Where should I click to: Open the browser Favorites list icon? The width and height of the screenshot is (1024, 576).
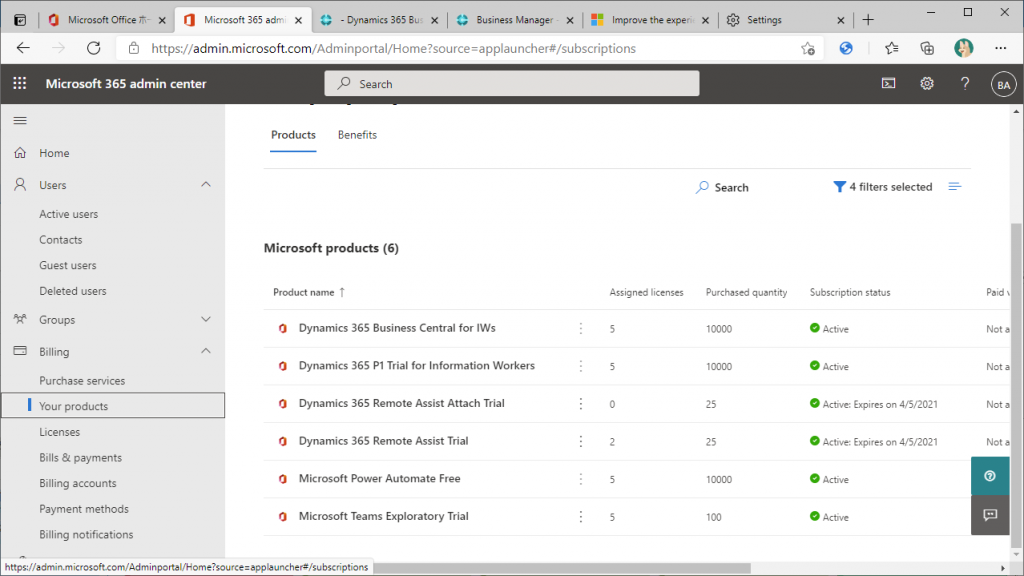pos(891,48)
